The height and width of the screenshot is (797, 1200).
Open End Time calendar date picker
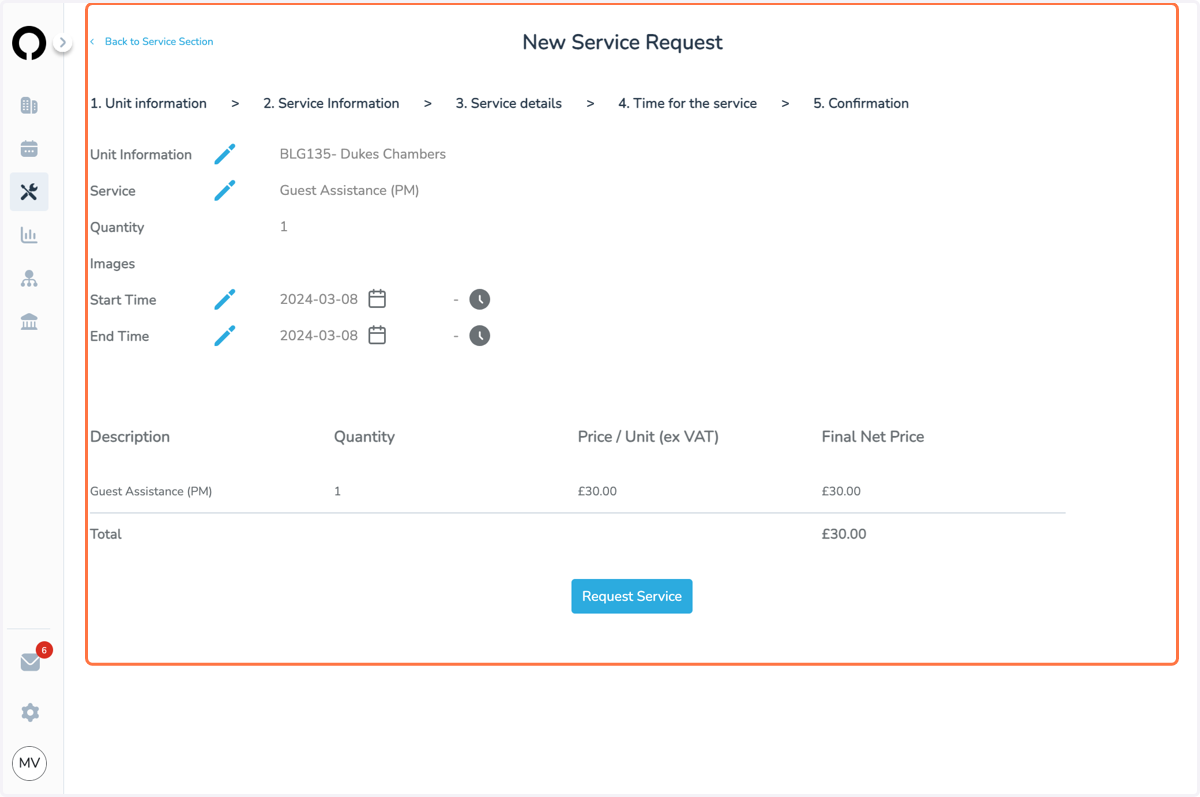pyautogui.click(x=377, y=335)
